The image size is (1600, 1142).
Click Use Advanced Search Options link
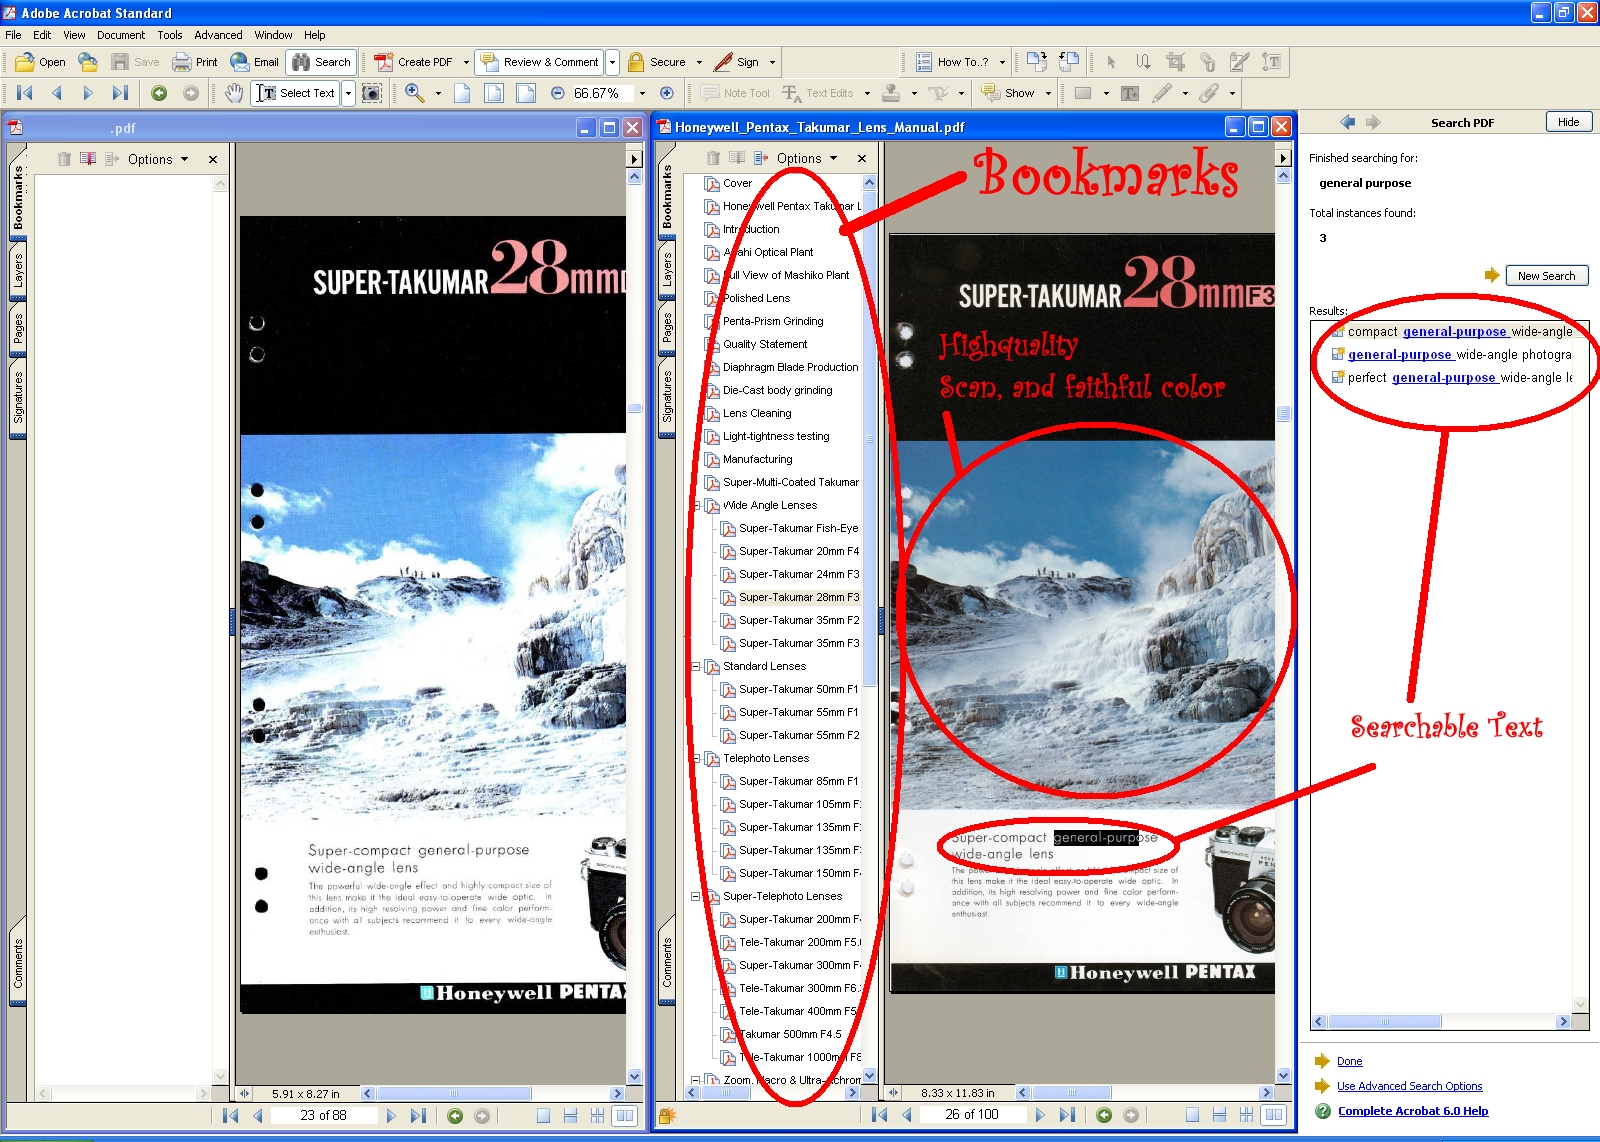[1410, 1086]
